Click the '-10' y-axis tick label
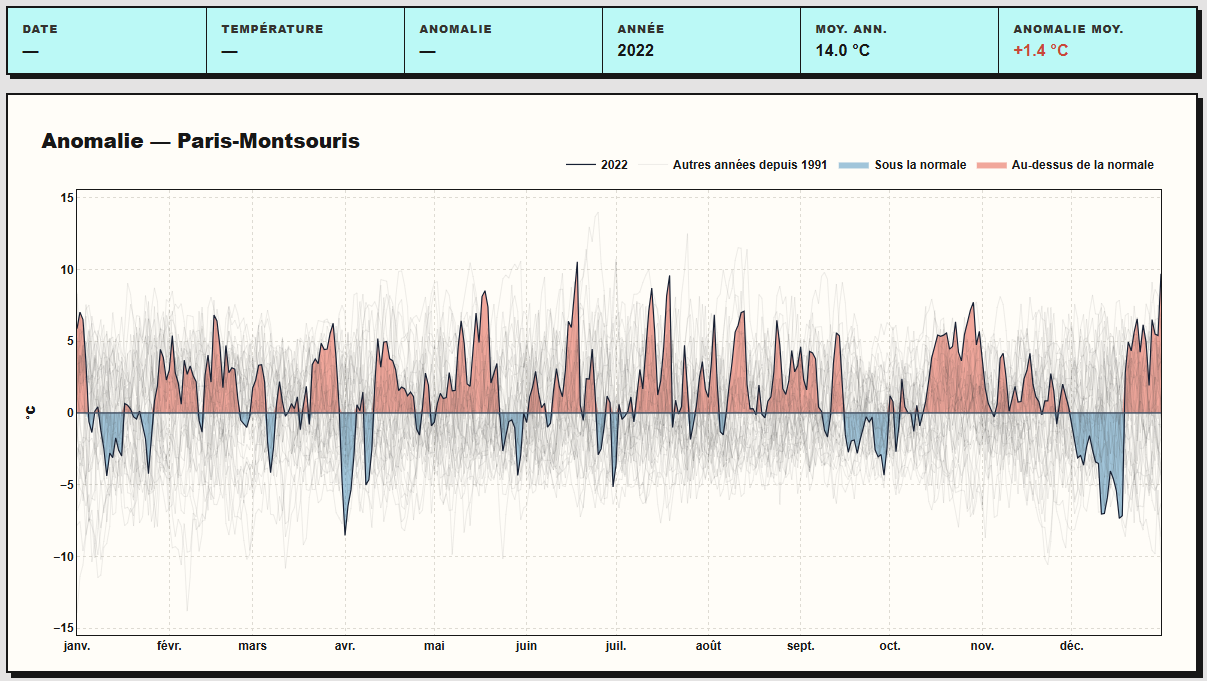The height and width of the screenshot is (681, 1207). pyautogui.click(x=64, y=557)
